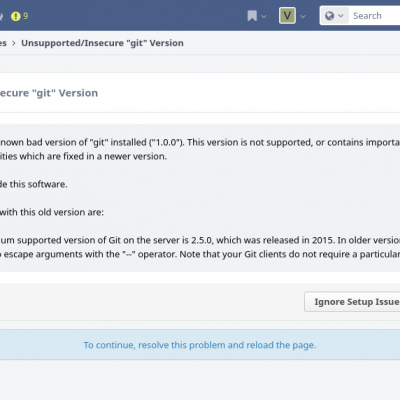
Task: Click the "1.0.0" version text in description
Action: pyautogui.click(x=166, y=142)
